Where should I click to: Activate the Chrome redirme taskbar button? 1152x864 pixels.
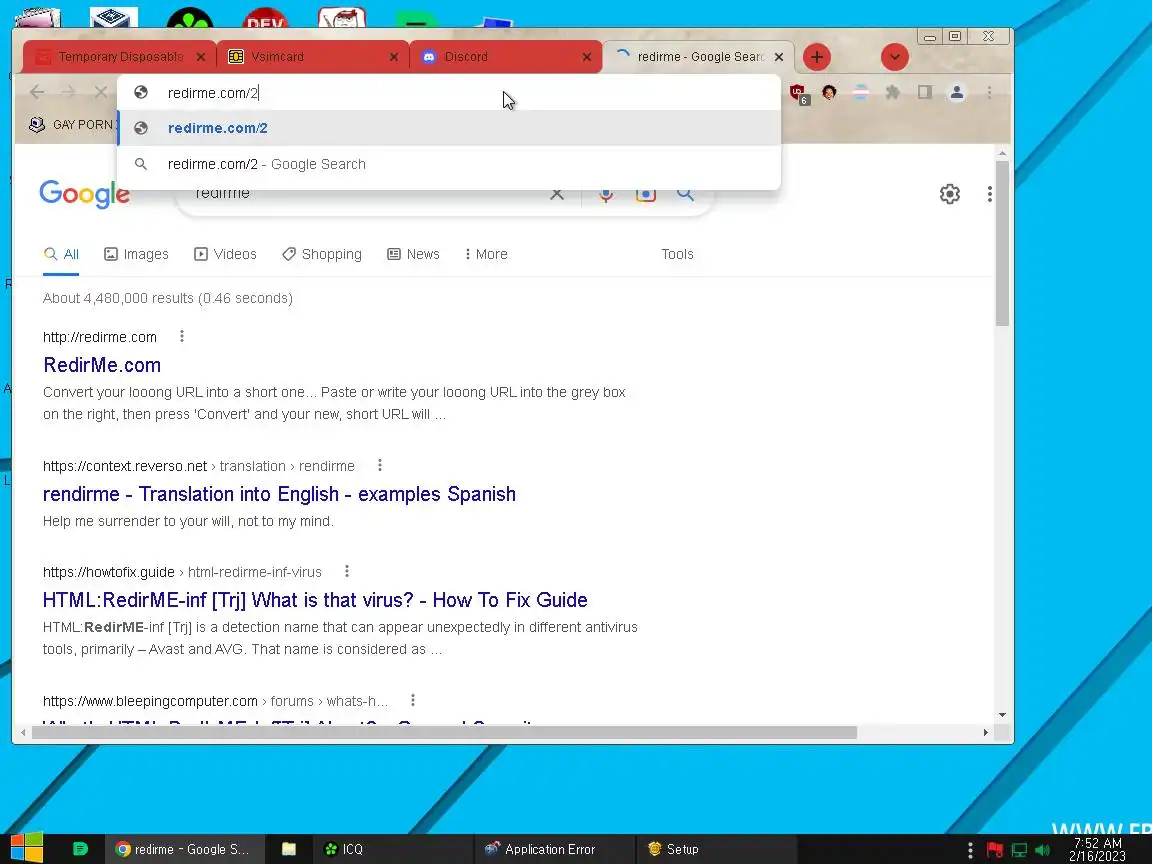coord(182,849)
